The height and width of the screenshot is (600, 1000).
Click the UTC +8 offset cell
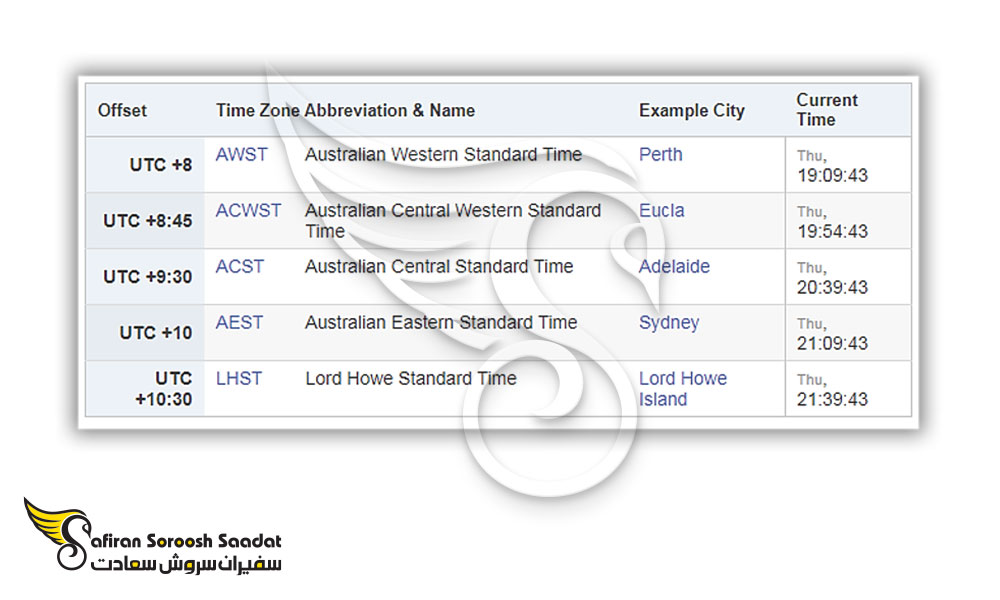(160, 165)
